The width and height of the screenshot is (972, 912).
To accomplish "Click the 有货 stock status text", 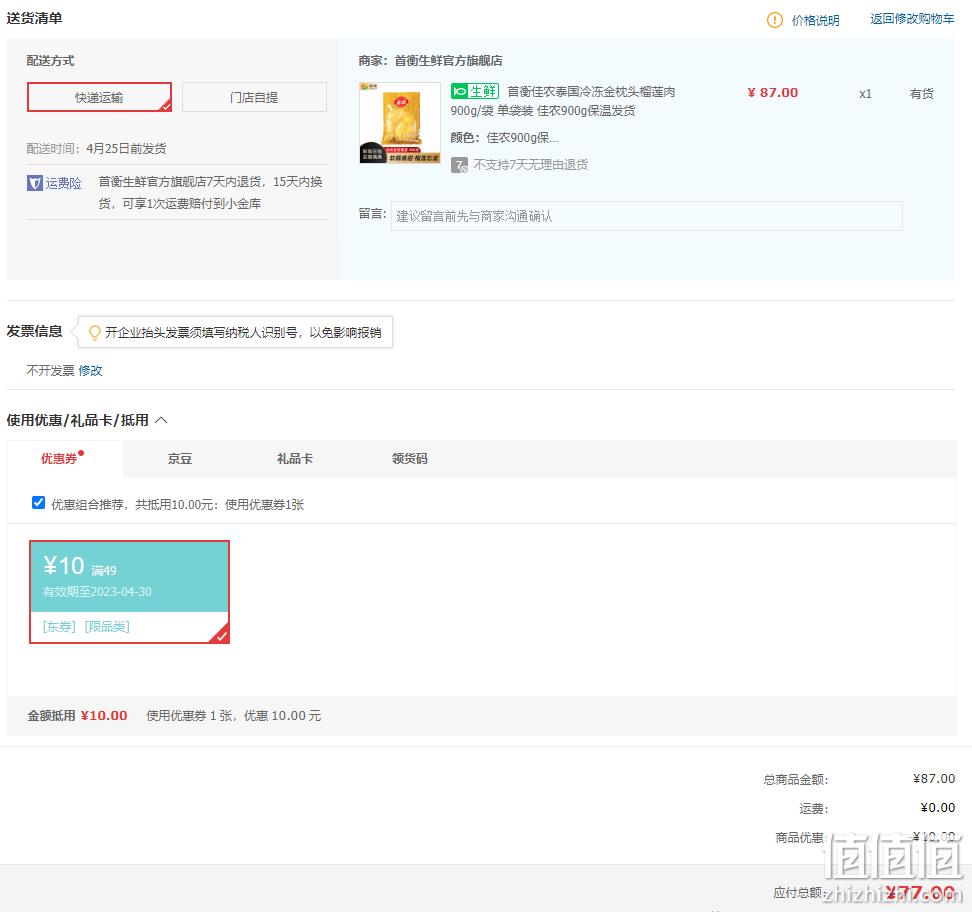I will click(x=922, y=94).
